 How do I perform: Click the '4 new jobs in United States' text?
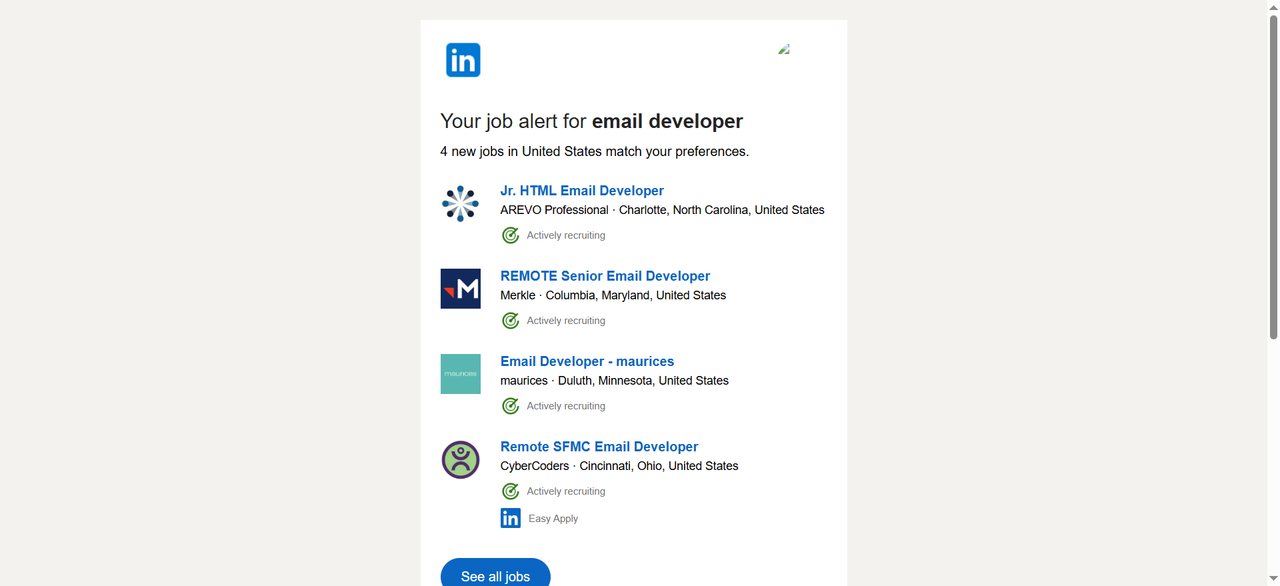594,152
